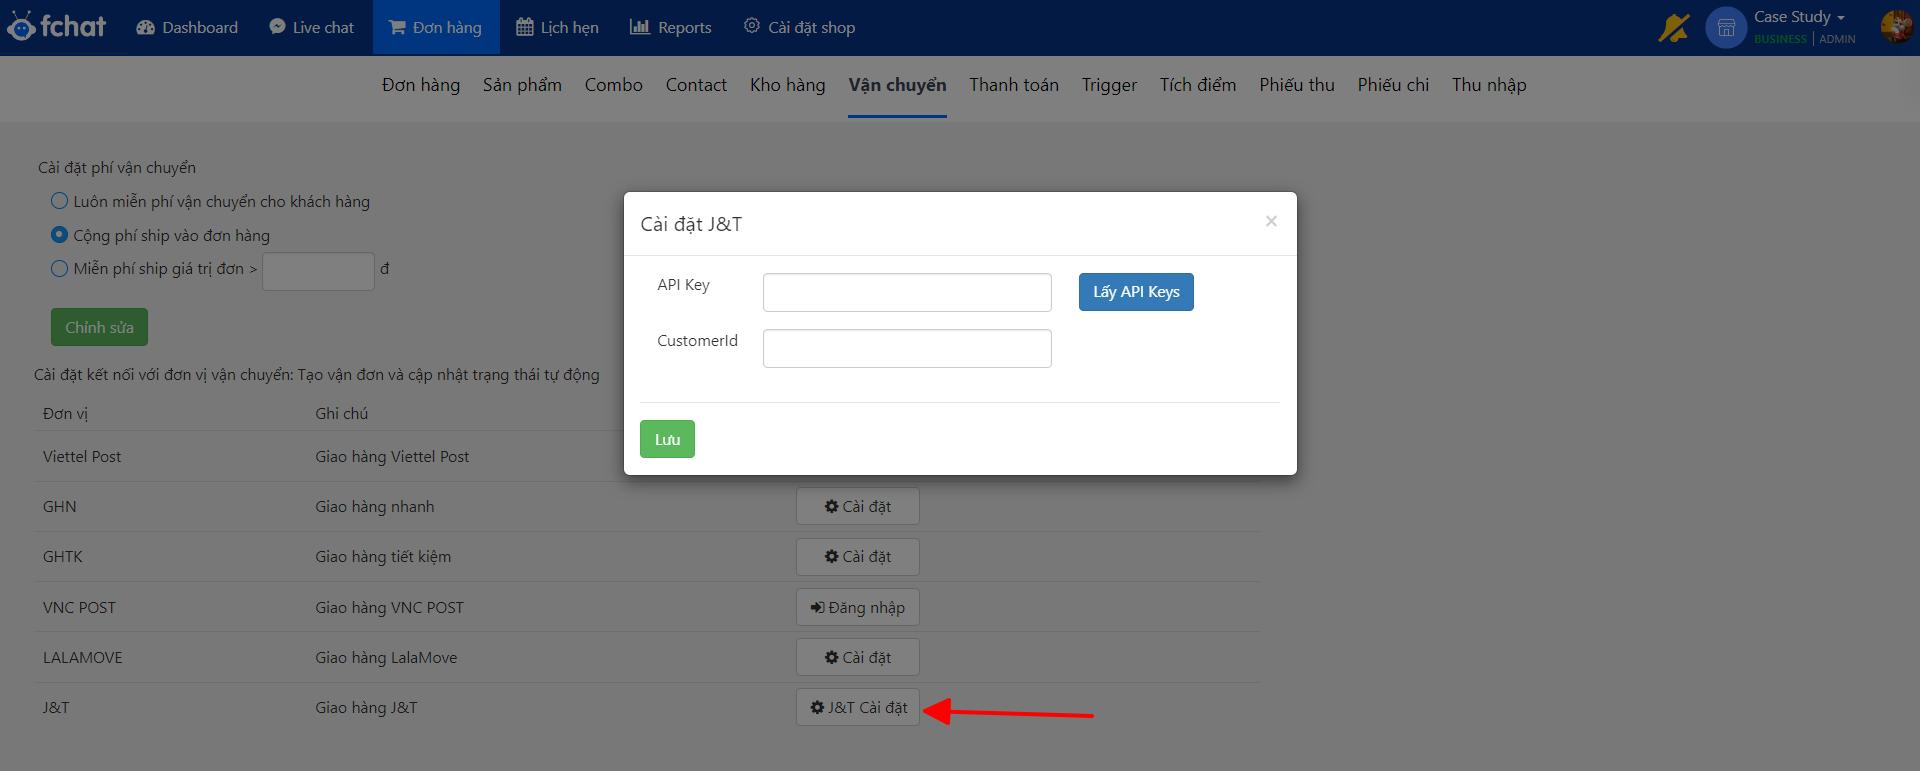
Task: Click the Case Study shop icon
Action: (x=1726, y=28)
